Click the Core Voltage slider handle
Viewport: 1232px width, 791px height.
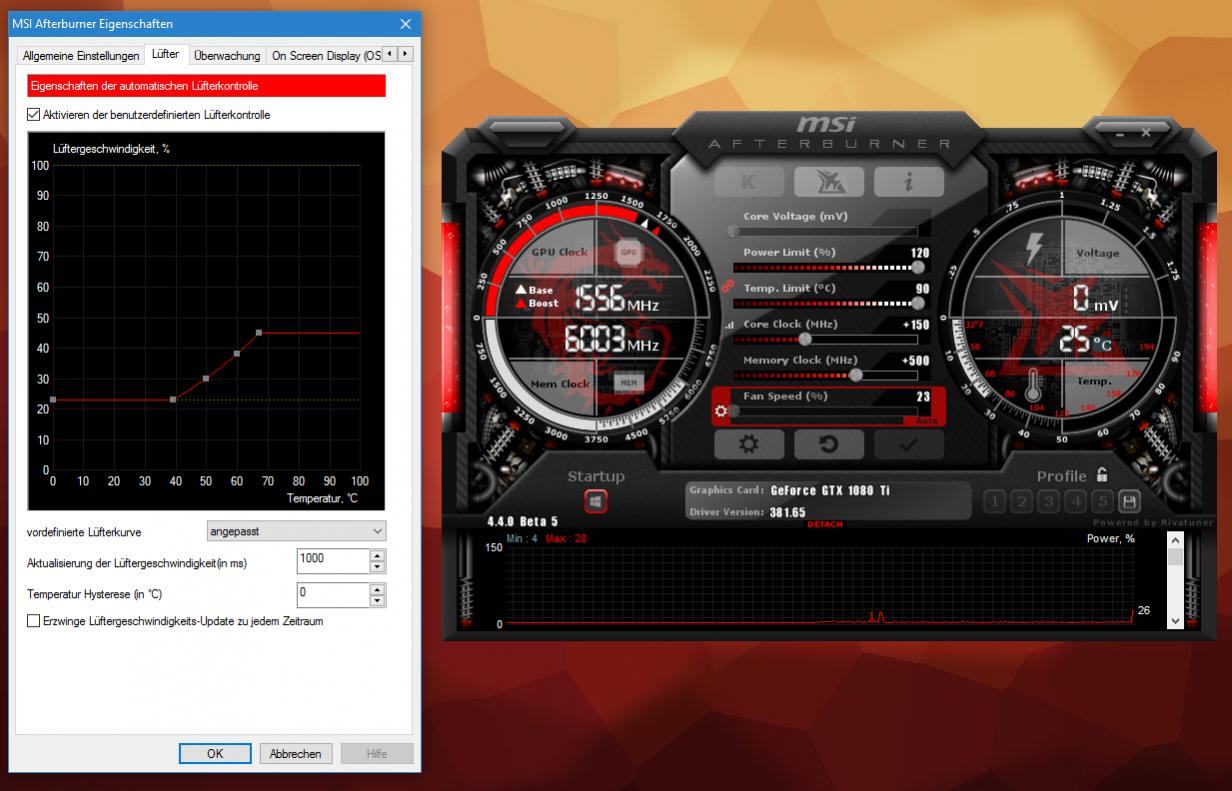coord(733,231)
